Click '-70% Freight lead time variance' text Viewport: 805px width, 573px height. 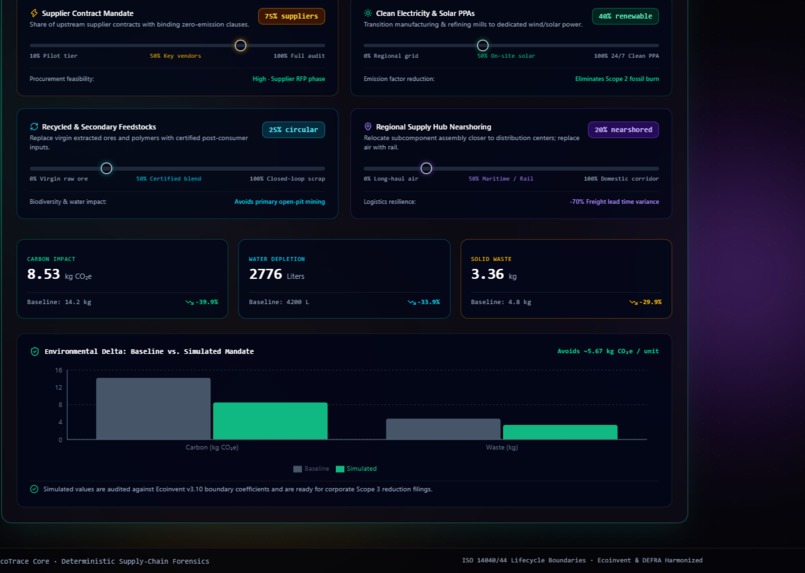click(x=615, y=202)
